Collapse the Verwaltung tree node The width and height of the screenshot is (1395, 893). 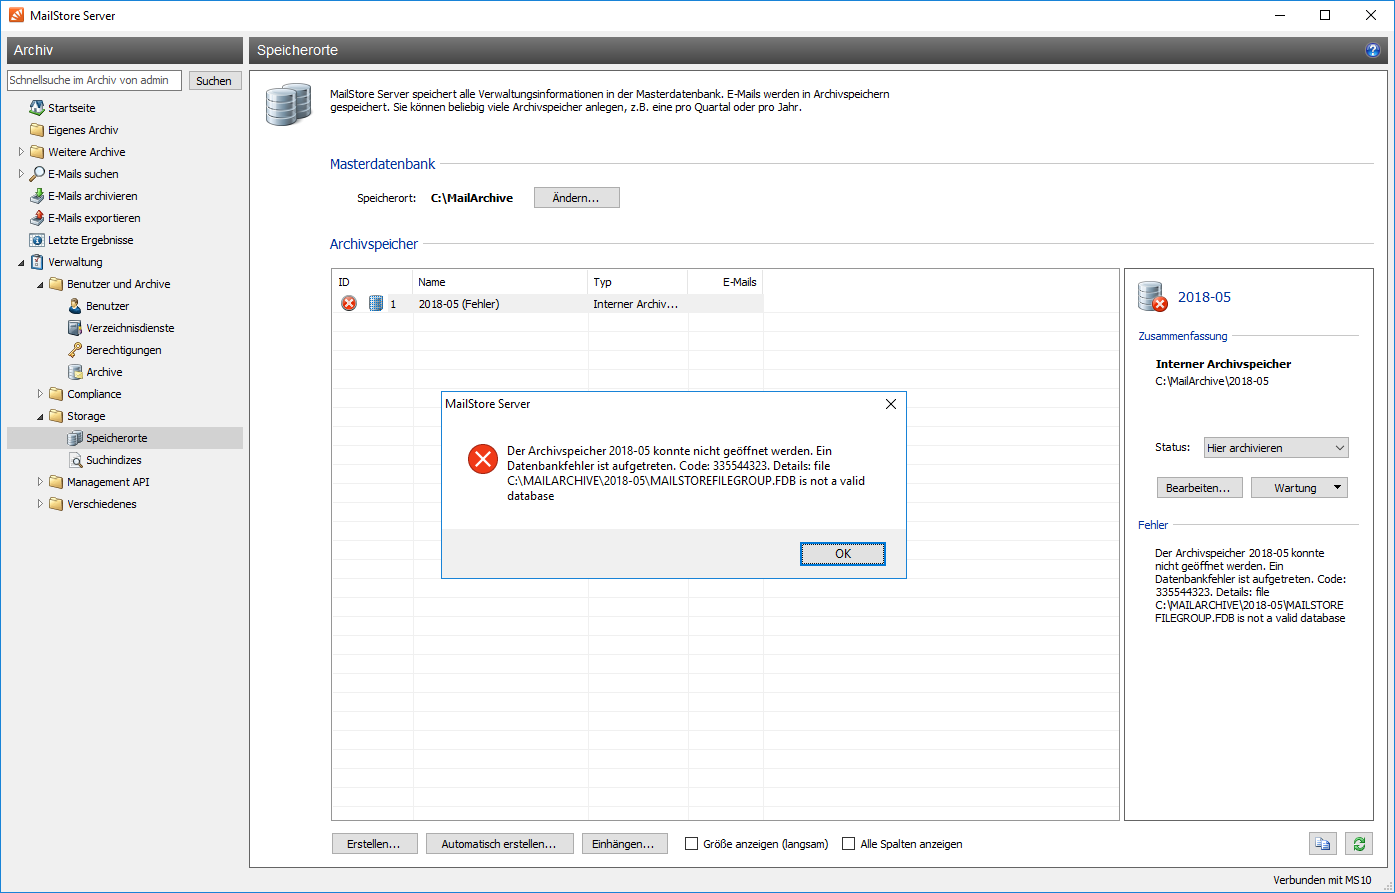21,262
